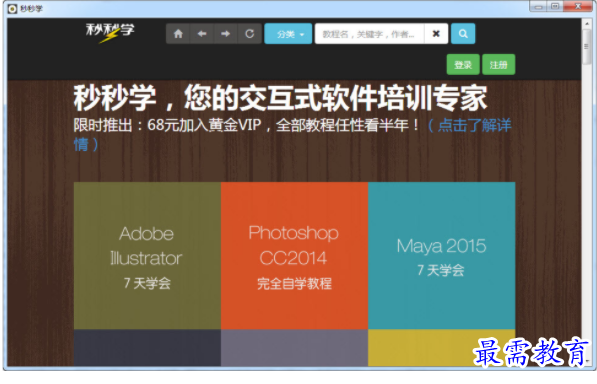The height and width of the screenshot is (384, 597).
Task: Click the green 登录 login button
Action: 463,65
